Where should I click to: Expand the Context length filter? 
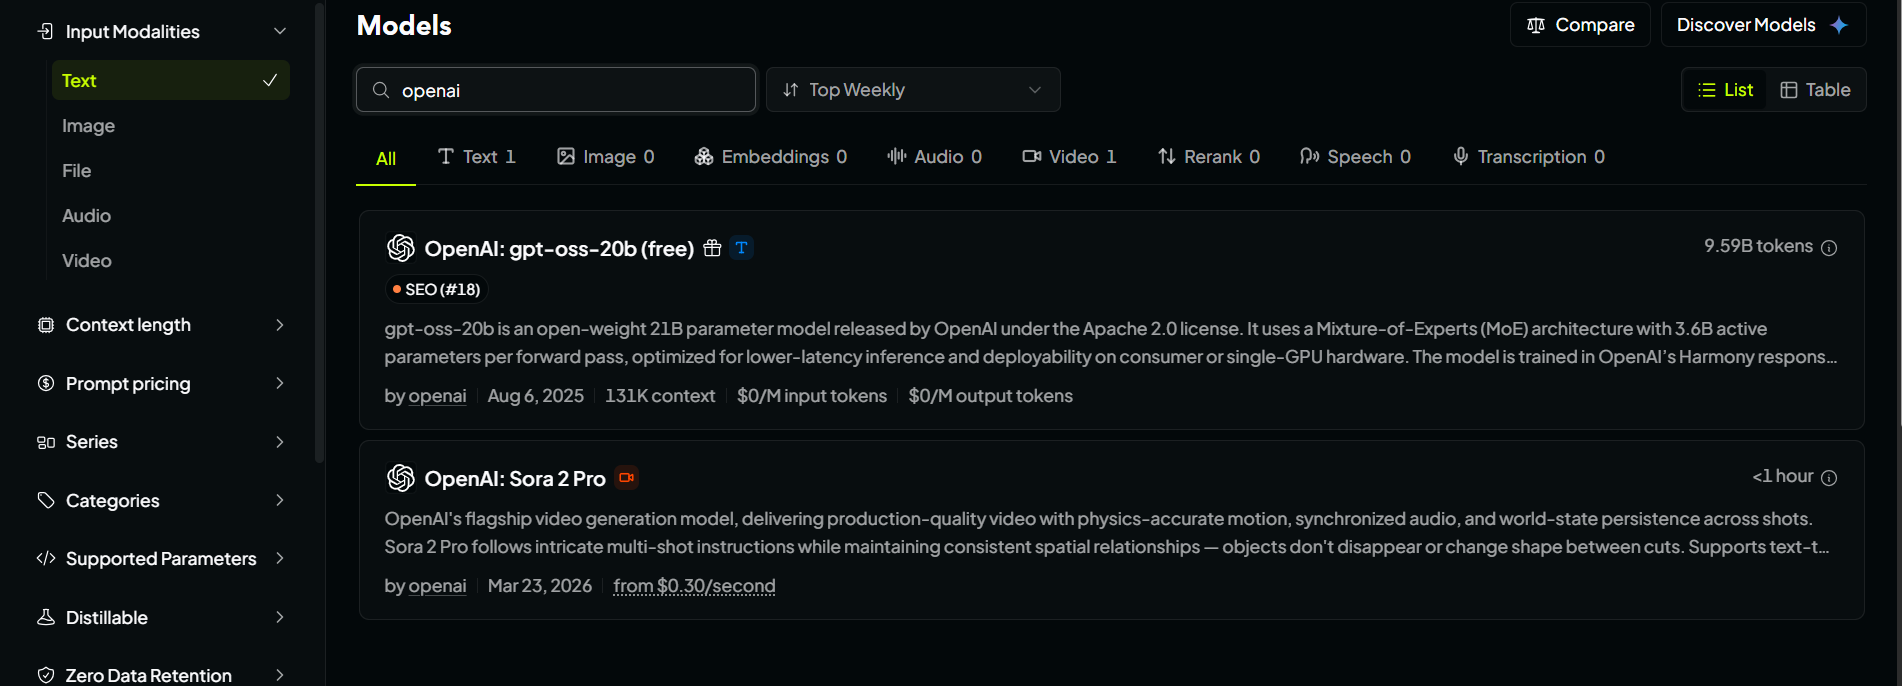tap(162, 325)
